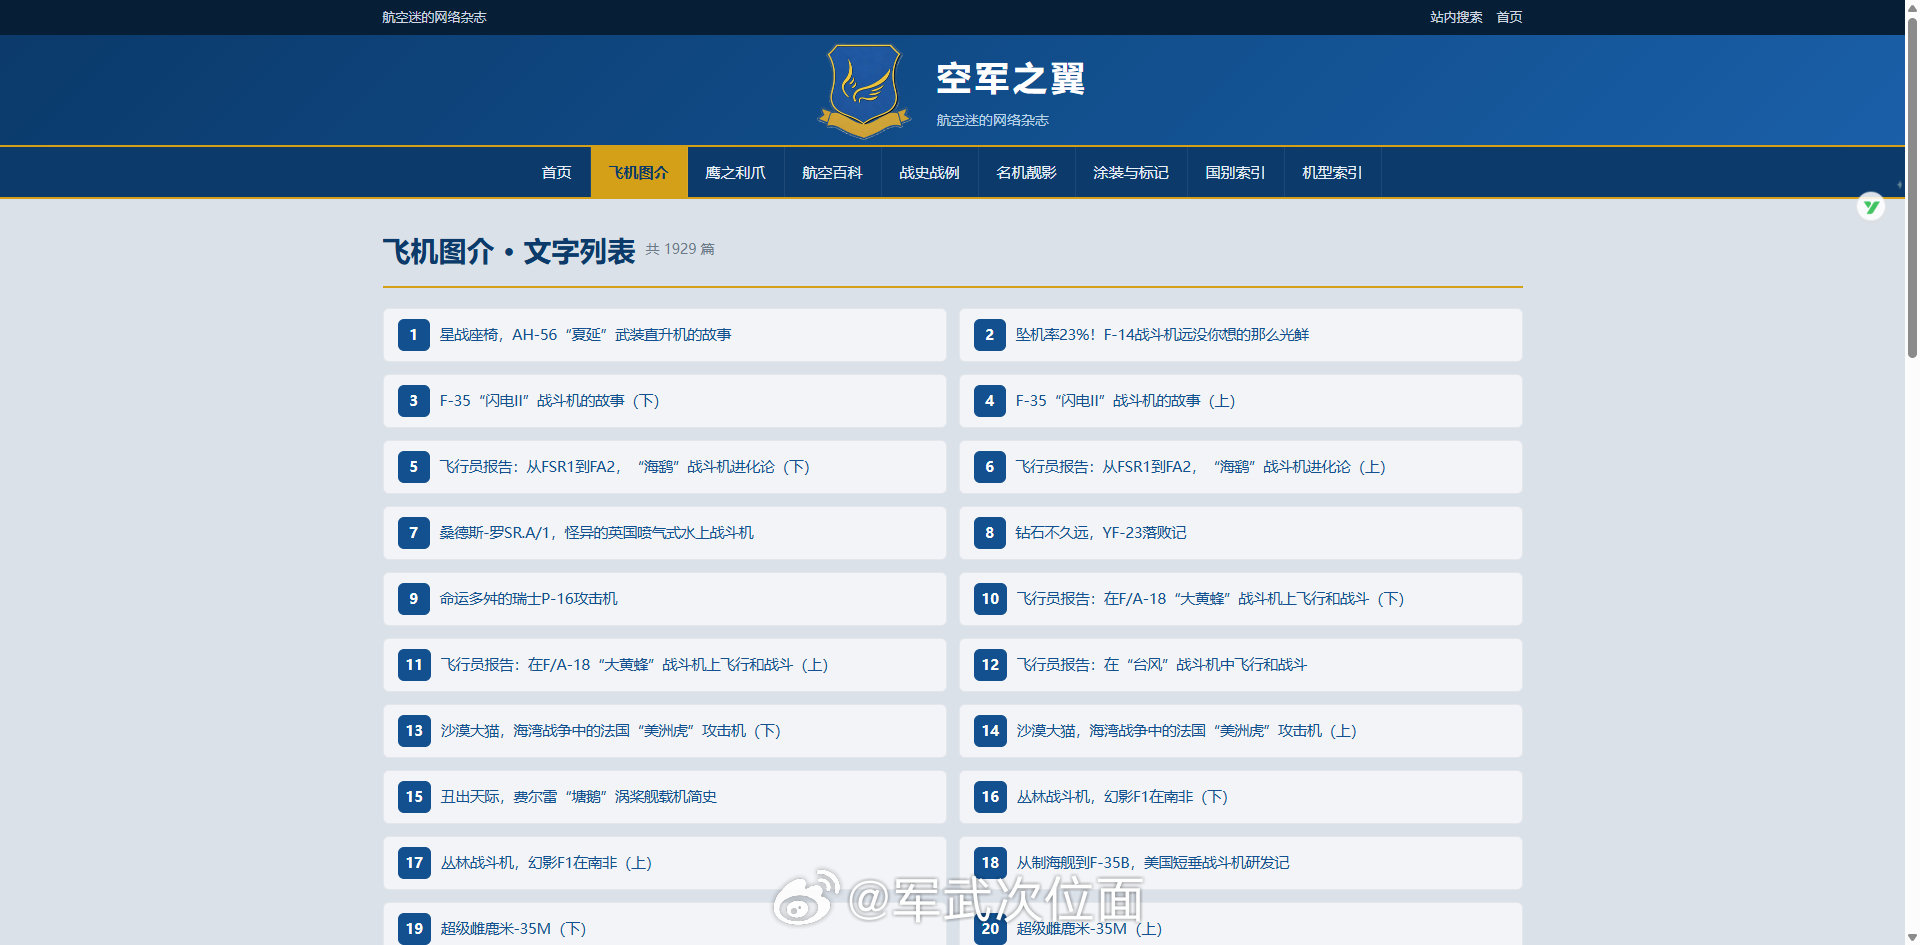Open the 首页 navigation tab
Image resolution: width=1920 pixels, height=945 pixels.
557,172
